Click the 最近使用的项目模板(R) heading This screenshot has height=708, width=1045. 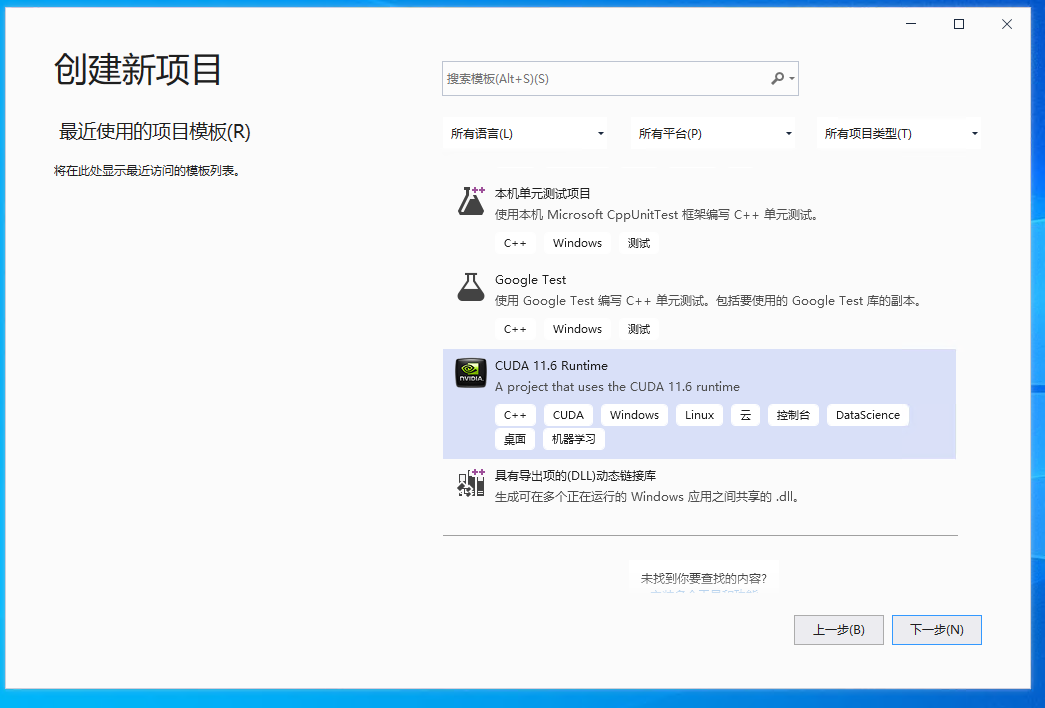tap(155, 131)
